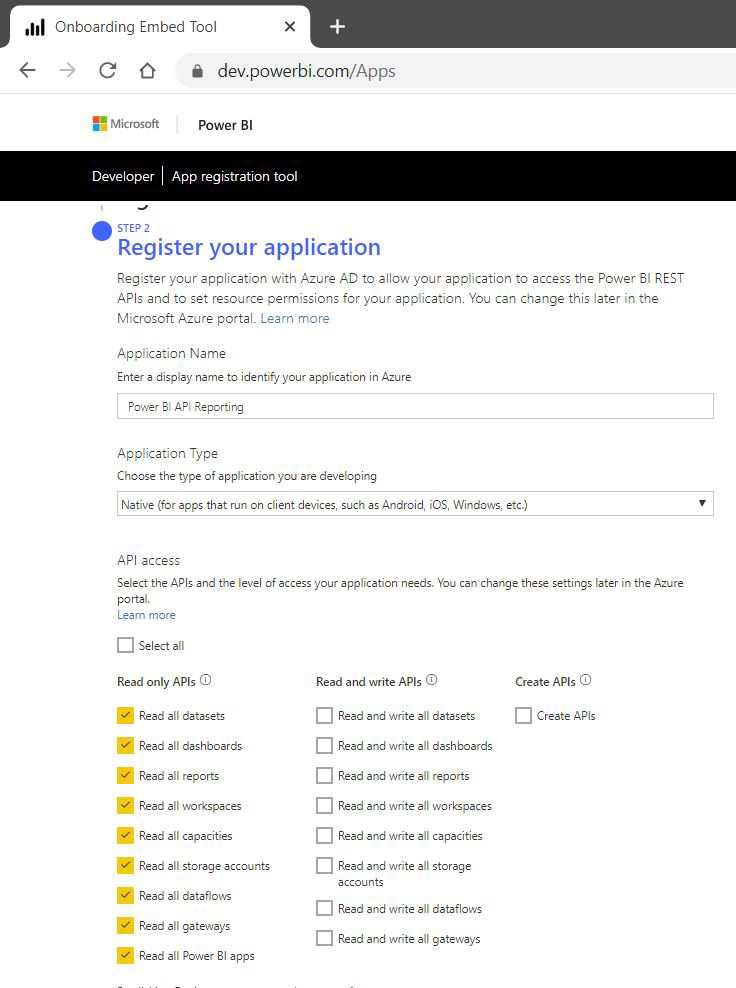Open a new tab with plus icon
This screenshot has width=736, height=988.
click(x=337, y=26)
